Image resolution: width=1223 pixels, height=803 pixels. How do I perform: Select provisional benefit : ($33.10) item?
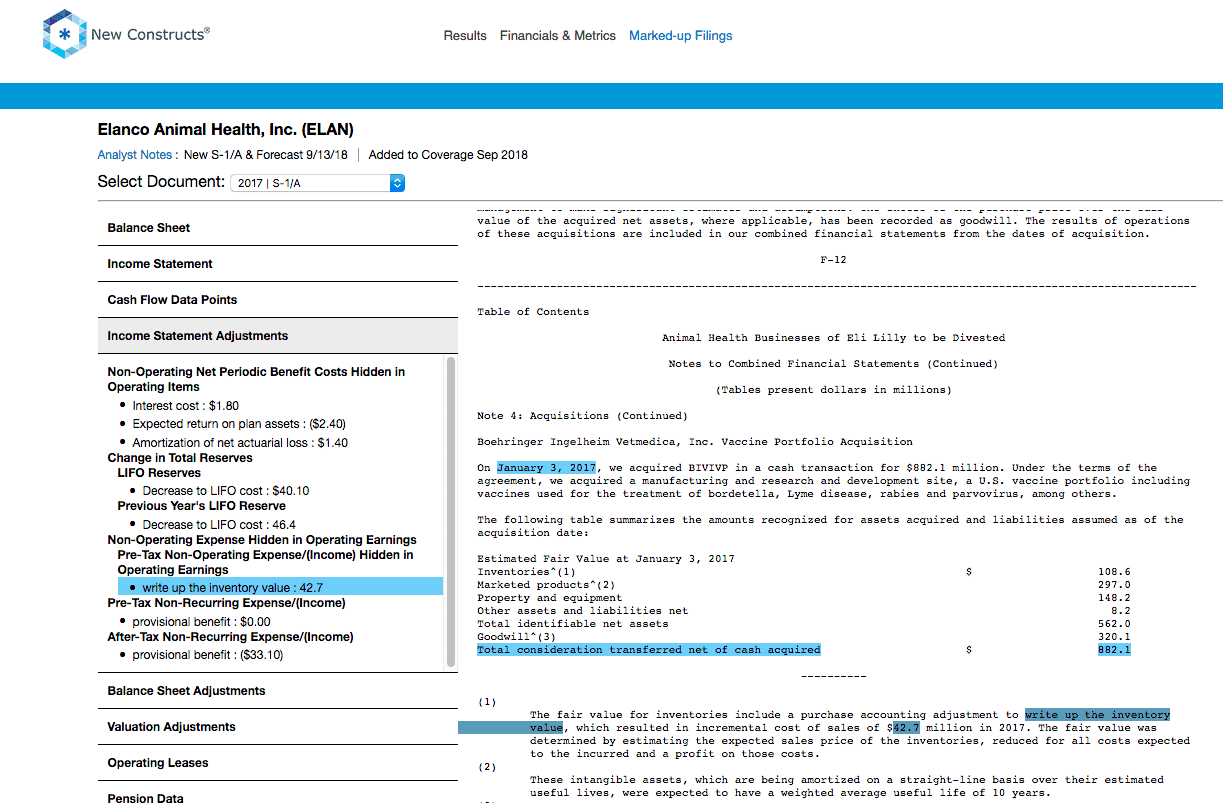pyautogui.click(x=207, y=655)
